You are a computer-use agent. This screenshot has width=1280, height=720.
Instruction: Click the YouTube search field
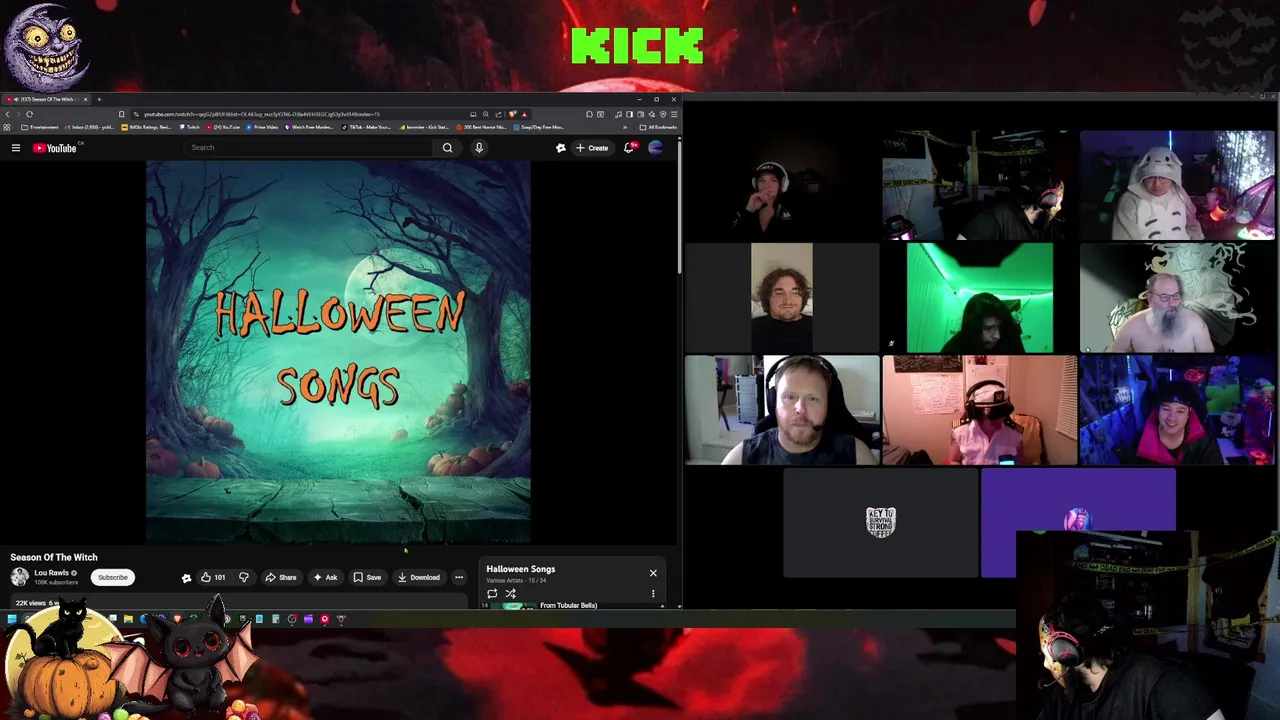pos(310,148)
